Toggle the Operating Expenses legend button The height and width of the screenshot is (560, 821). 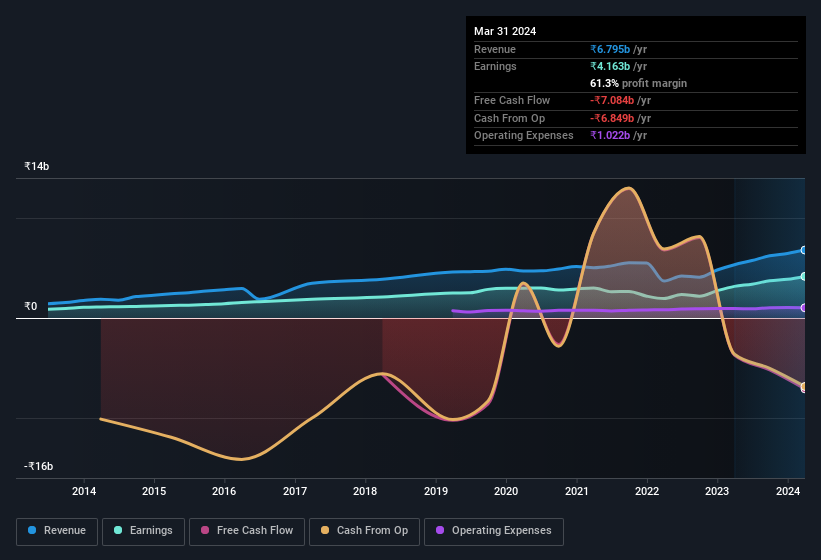494,531
